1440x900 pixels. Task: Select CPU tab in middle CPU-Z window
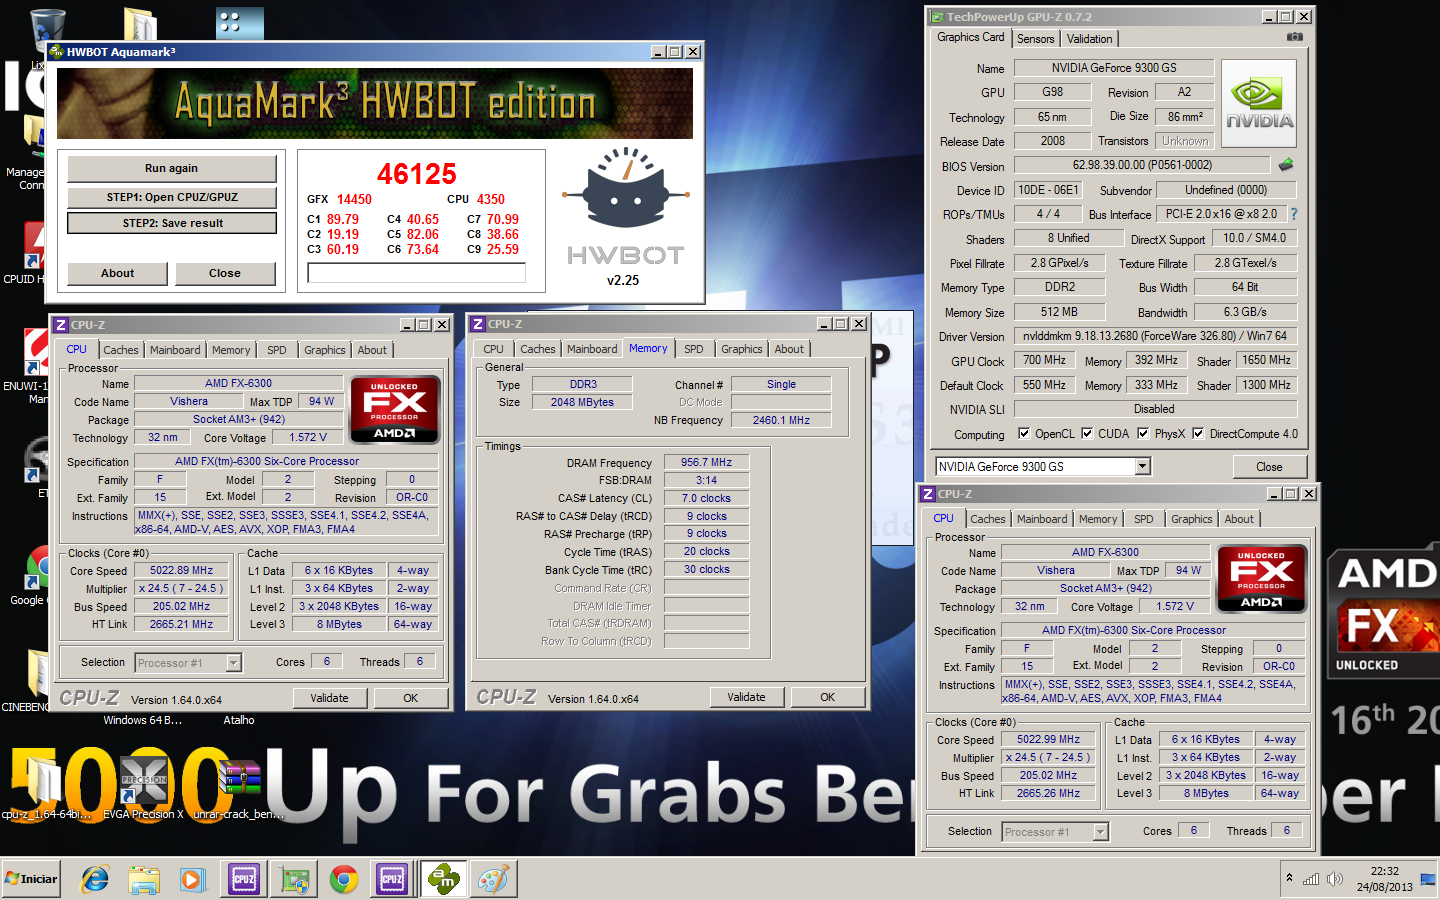click(494, 349)
